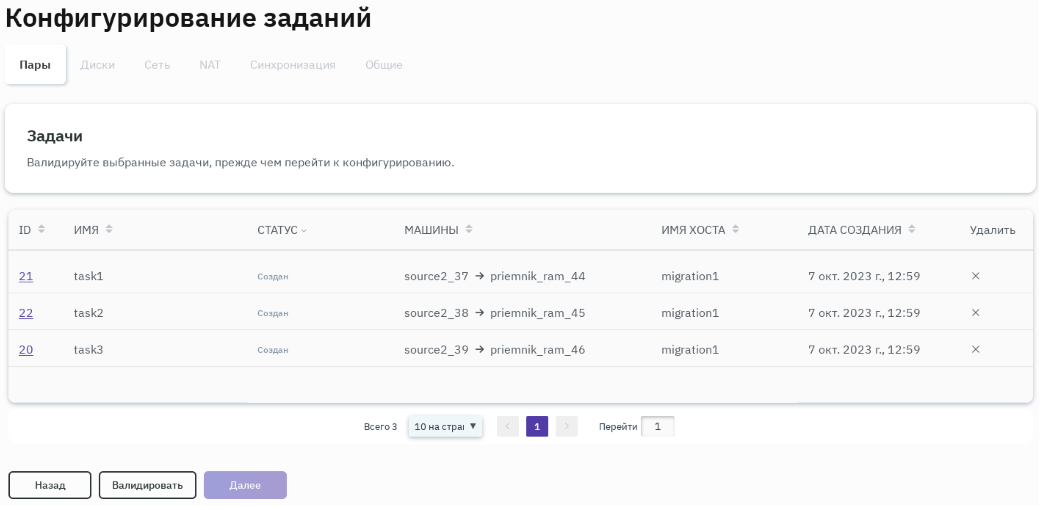This screenshot has width=1046, height=510.
Task: Sort by ДАТА СОЗДАНИЯ column icon
Action: (x=911, y=230)
